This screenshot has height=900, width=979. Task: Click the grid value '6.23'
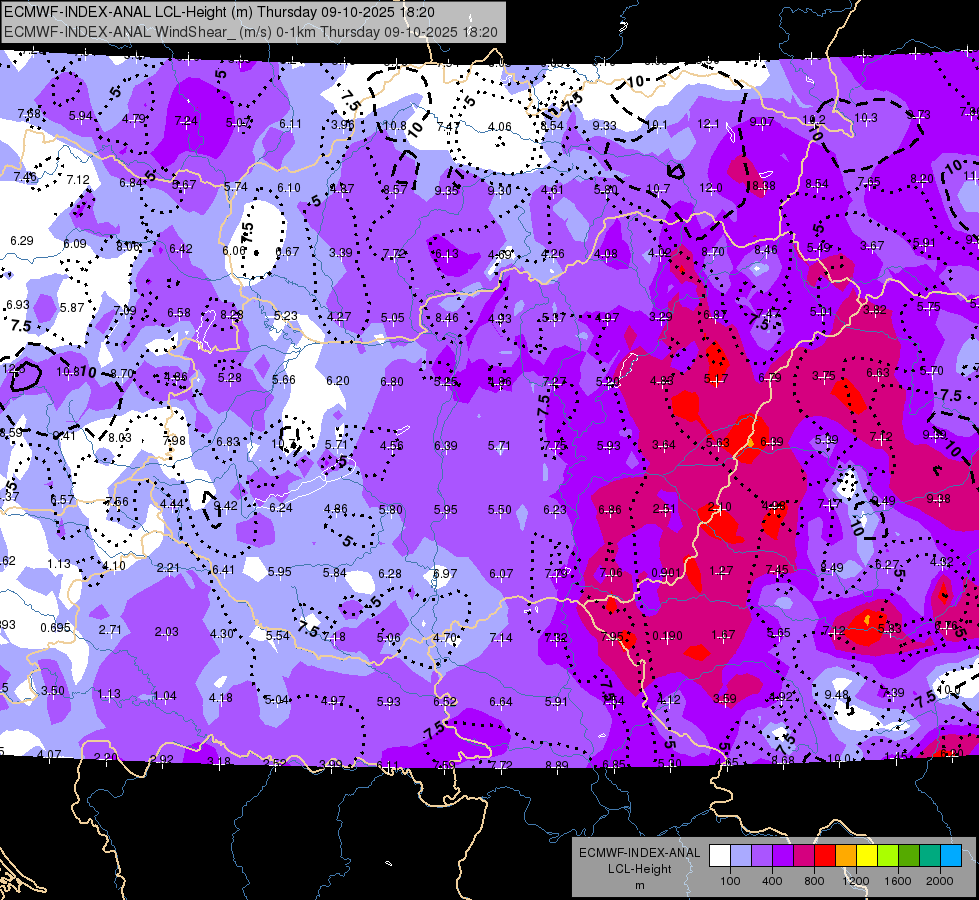(554, 510)
